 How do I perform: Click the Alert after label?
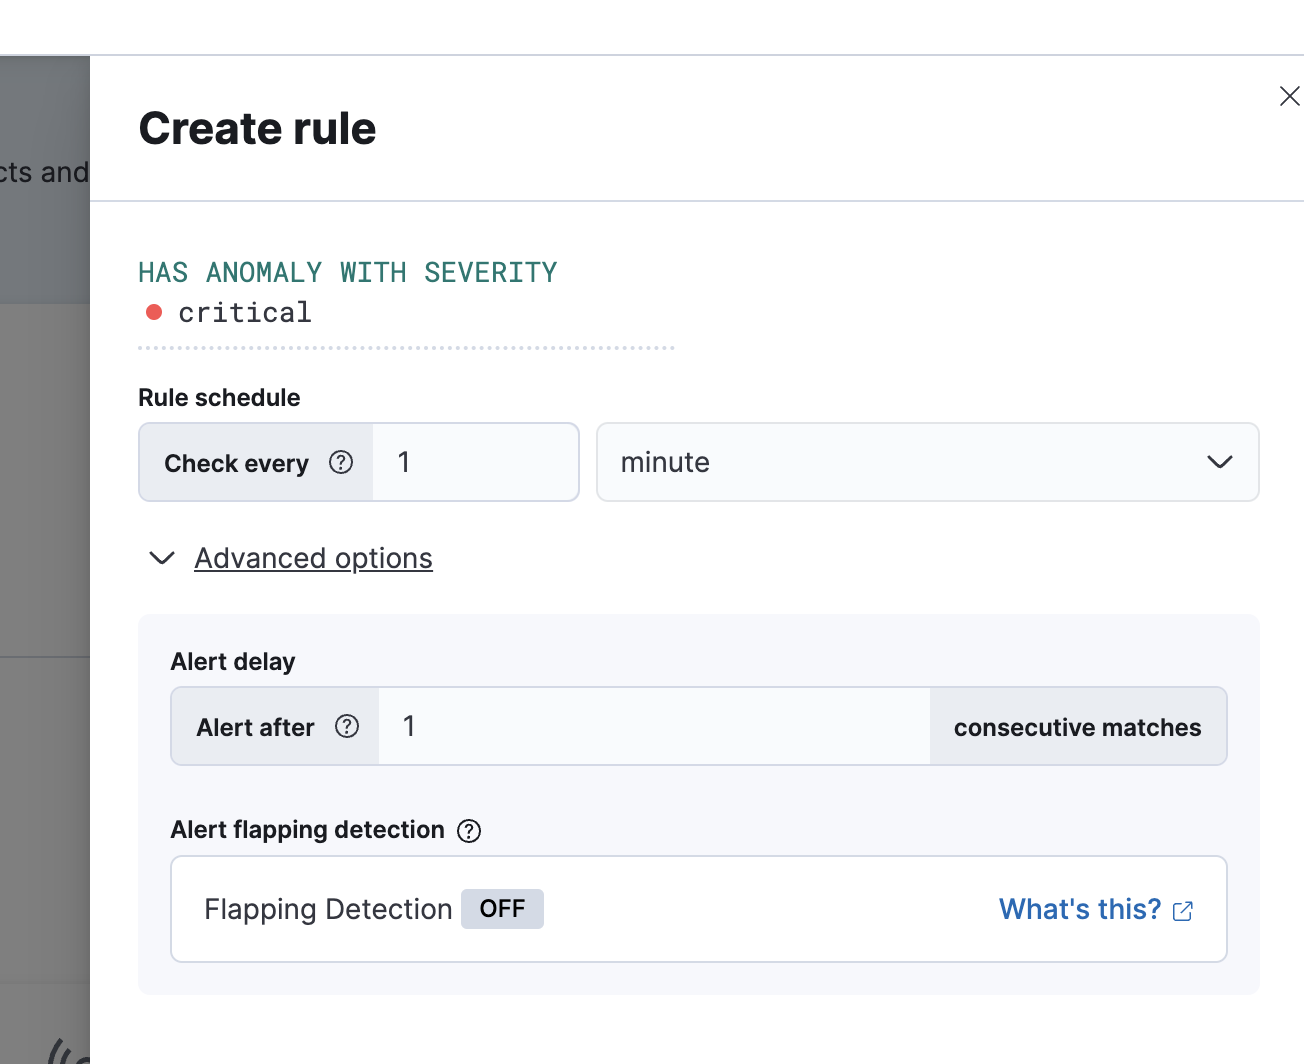[255, 727]
